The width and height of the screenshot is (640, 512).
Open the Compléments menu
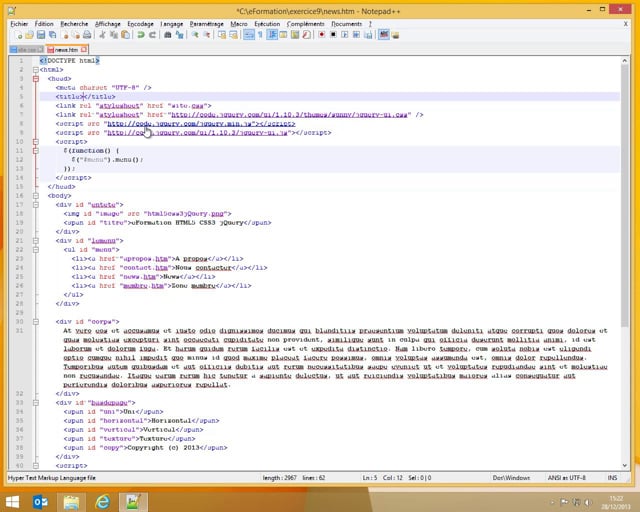point(305,24)
